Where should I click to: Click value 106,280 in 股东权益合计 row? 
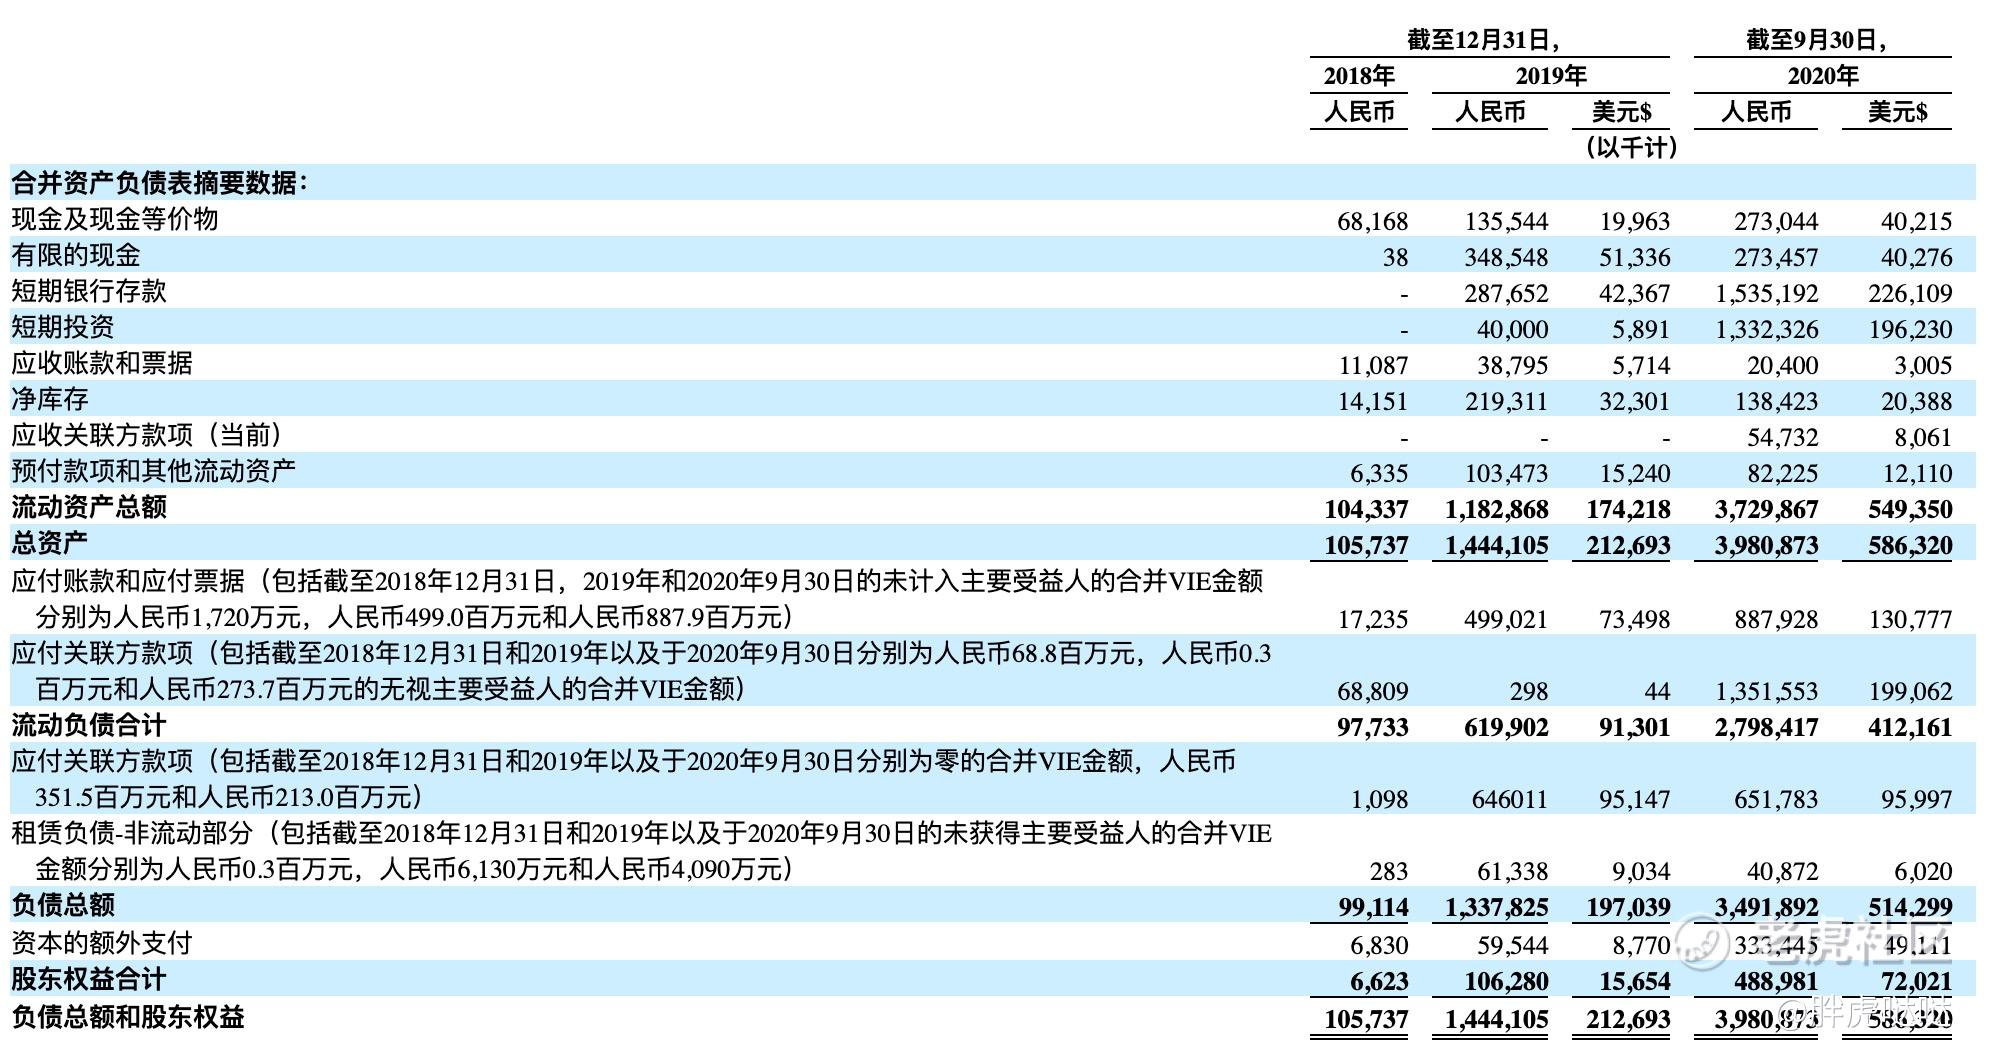(1506, 981)
